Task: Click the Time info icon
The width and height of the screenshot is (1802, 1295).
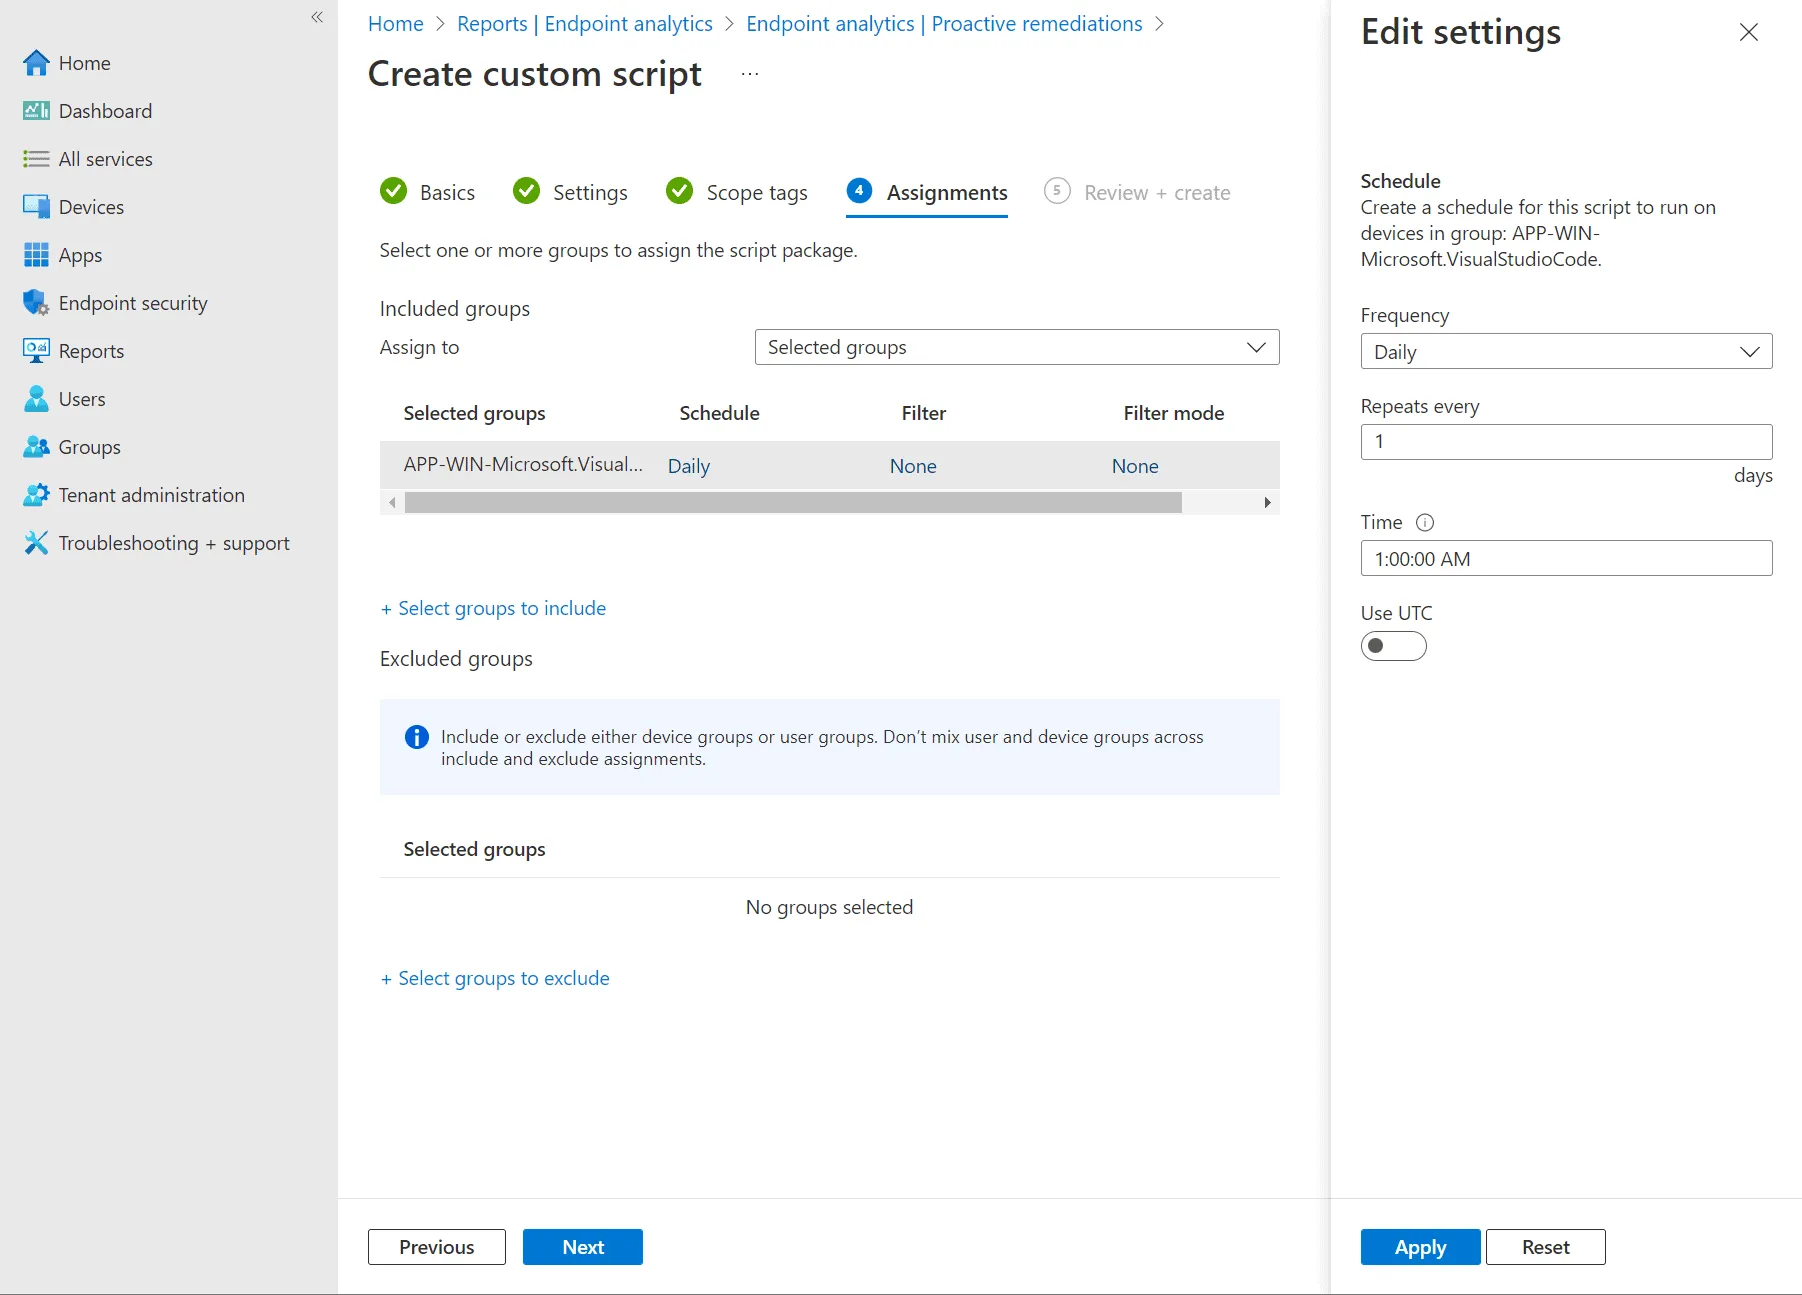Action: pyautogui.click(x=1425, y=522)
